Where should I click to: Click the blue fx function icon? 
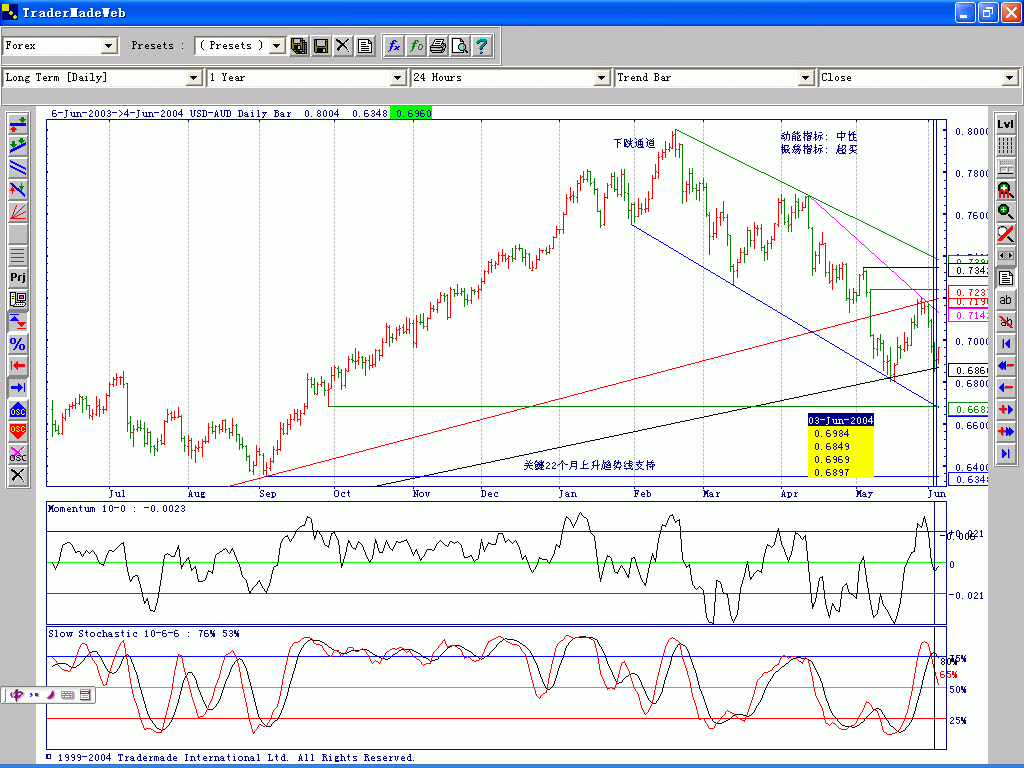click(x=394, y=46)
